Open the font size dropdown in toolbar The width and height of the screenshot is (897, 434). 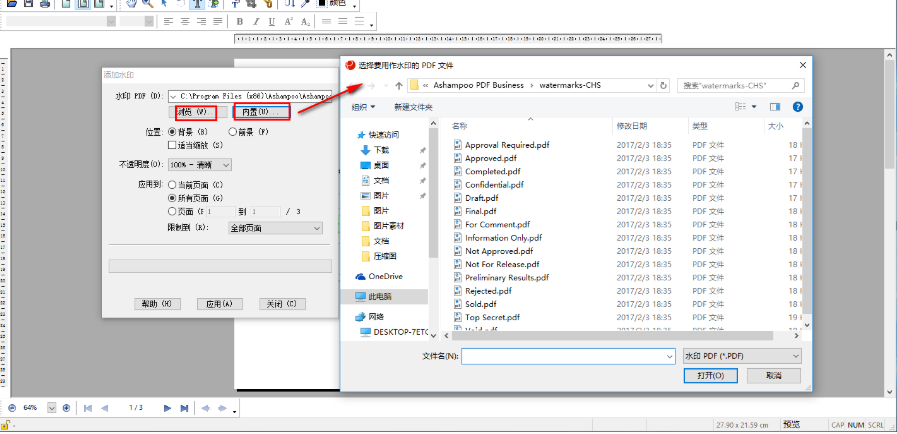[x=149, y=21]
